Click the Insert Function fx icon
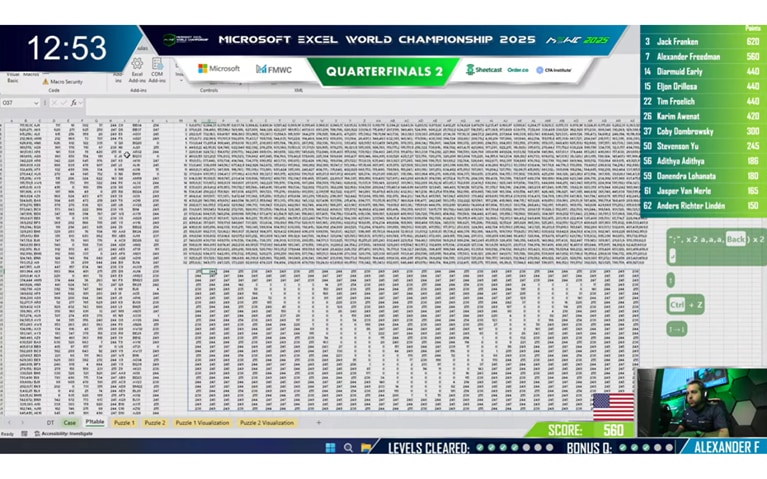This screenshot has height=479, width=767. point(74,103)
